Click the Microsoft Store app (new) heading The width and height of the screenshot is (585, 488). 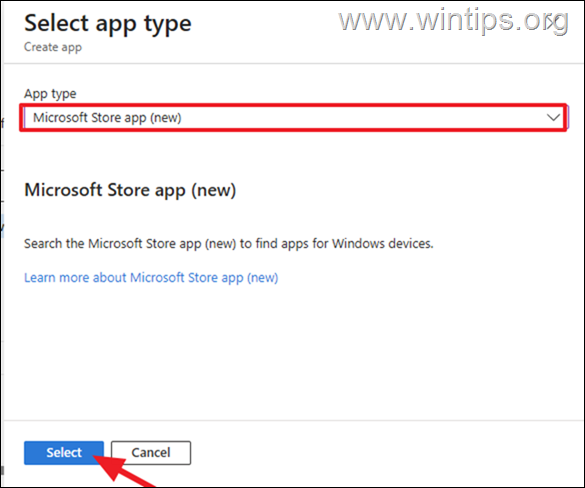[130, 190]
